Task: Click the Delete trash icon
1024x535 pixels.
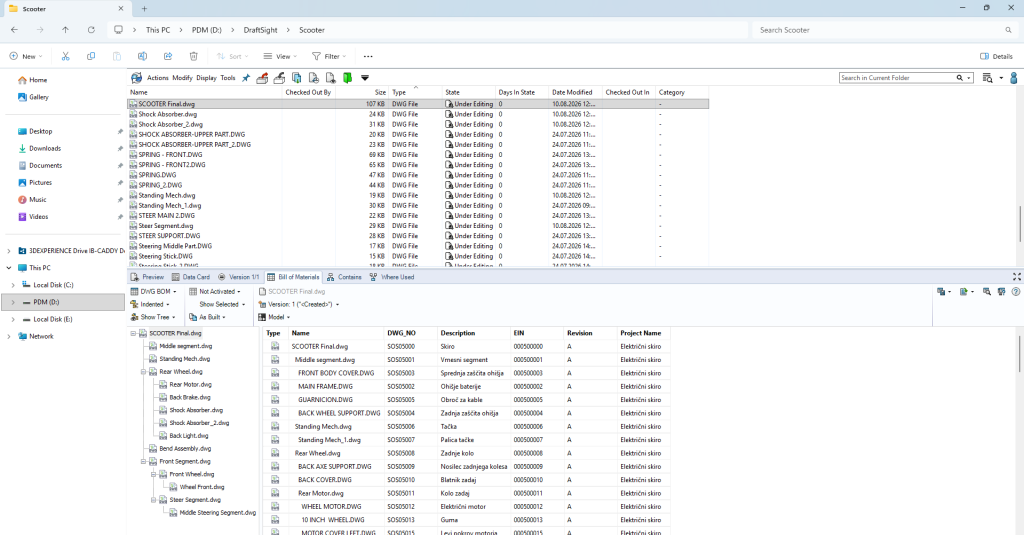Action: tap(193, 56)
